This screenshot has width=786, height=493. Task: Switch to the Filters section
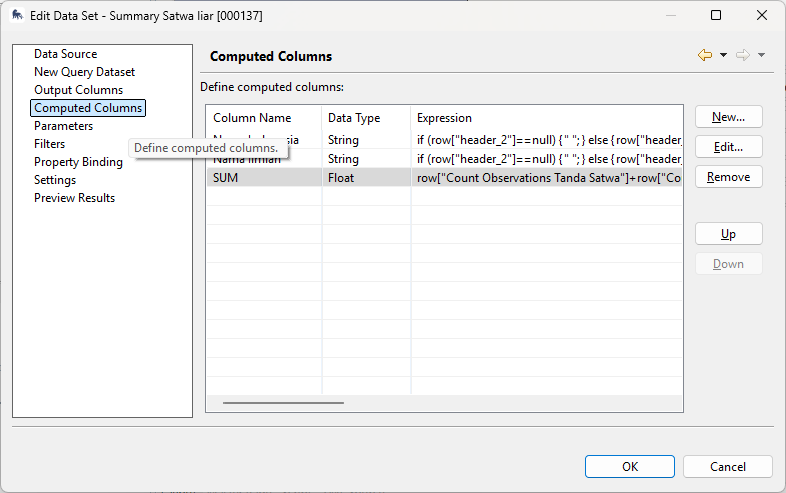coord(49,144)
